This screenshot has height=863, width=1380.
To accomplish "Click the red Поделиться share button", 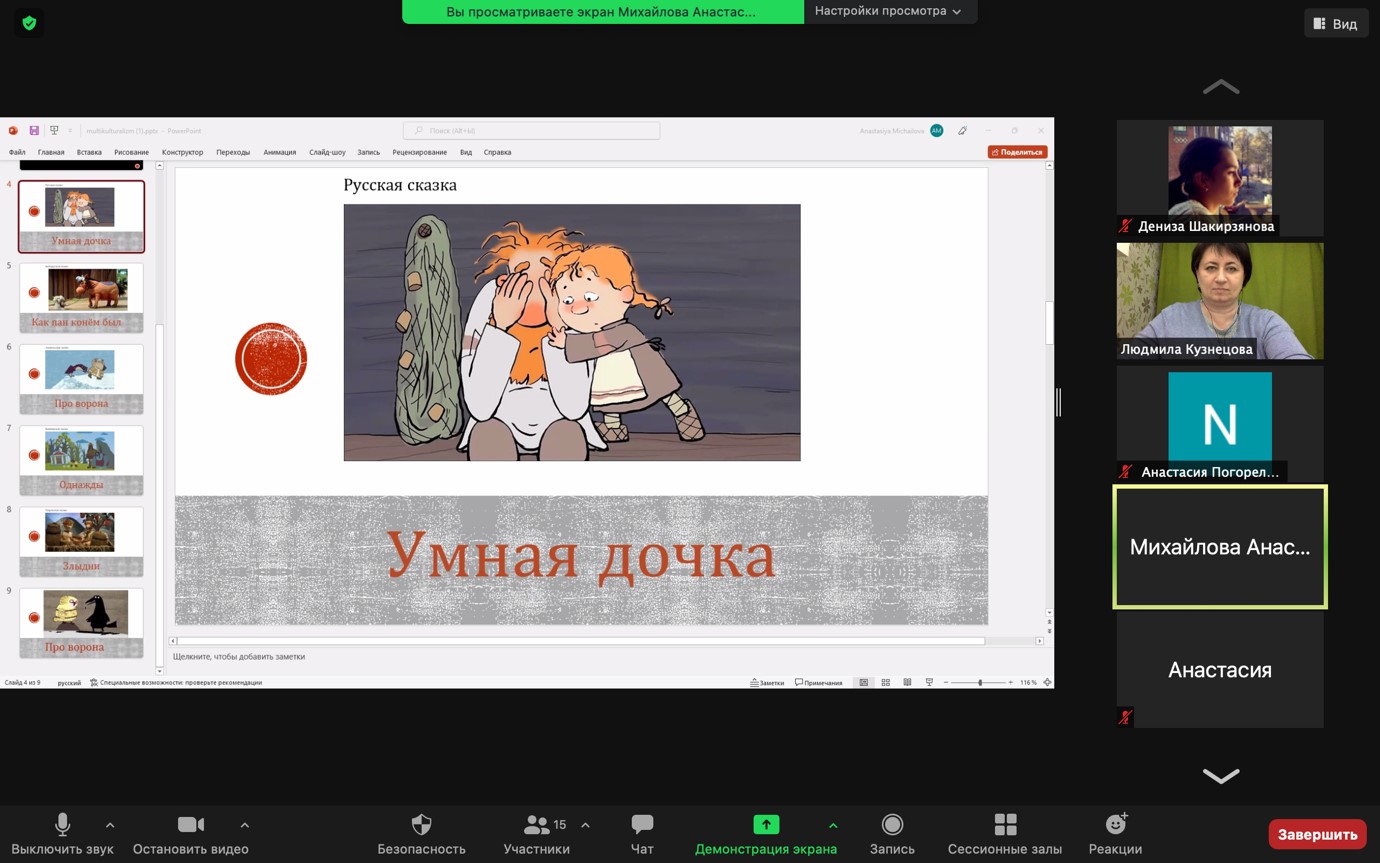I will 1017,152.
